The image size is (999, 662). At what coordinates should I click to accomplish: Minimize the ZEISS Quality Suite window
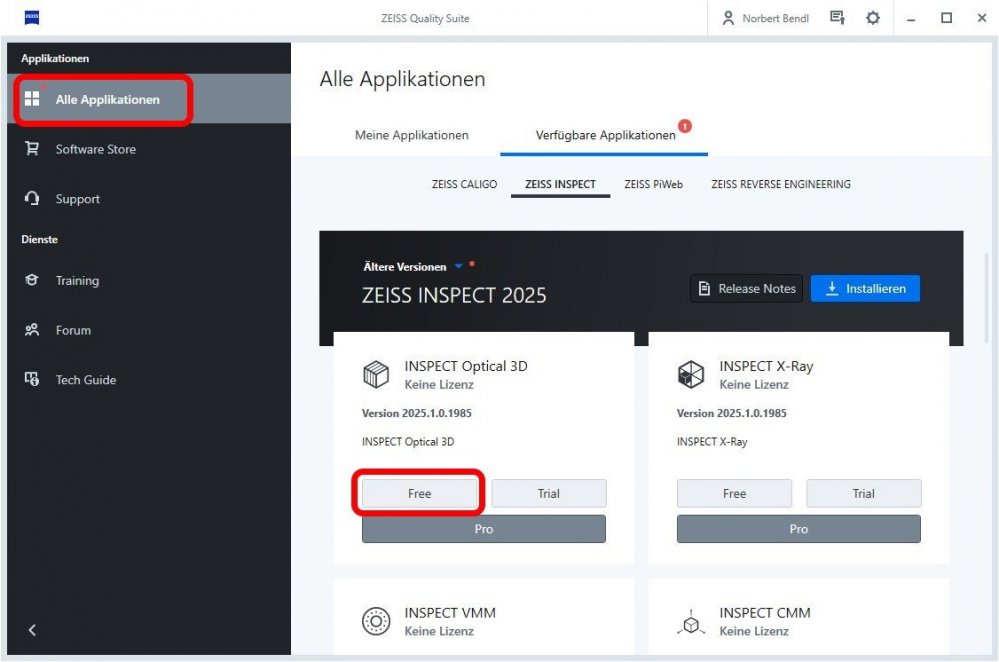click(911, 18)
